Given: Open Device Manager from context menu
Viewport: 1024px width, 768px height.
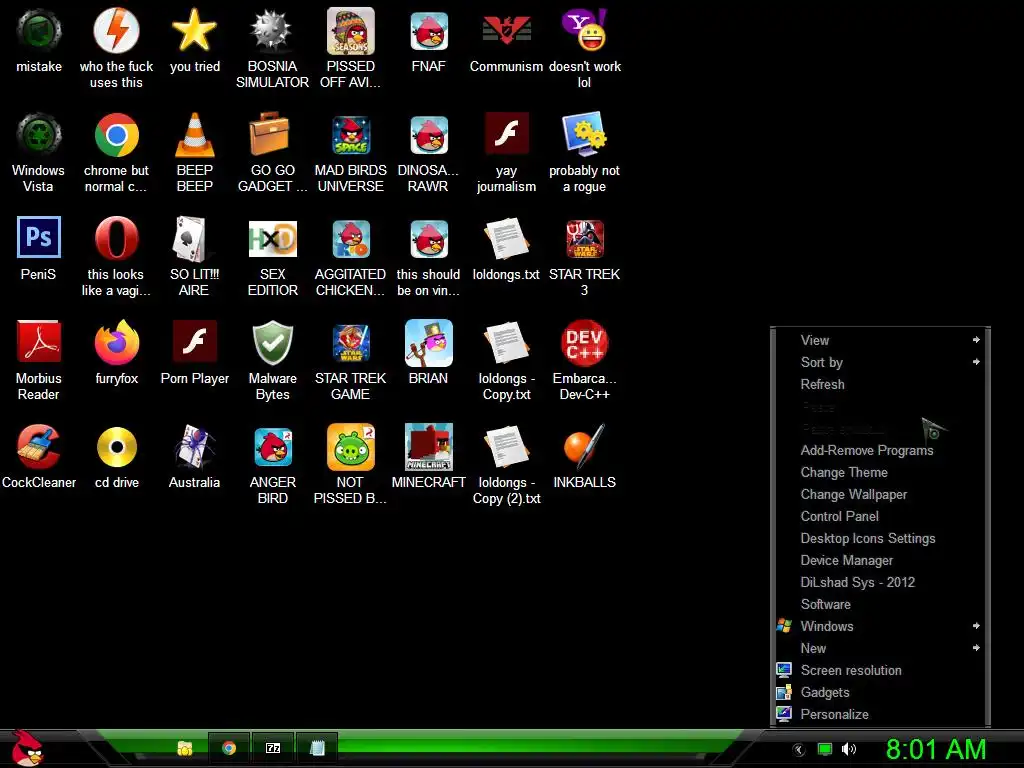Looking at the screenshot, I should click(880, 560).
